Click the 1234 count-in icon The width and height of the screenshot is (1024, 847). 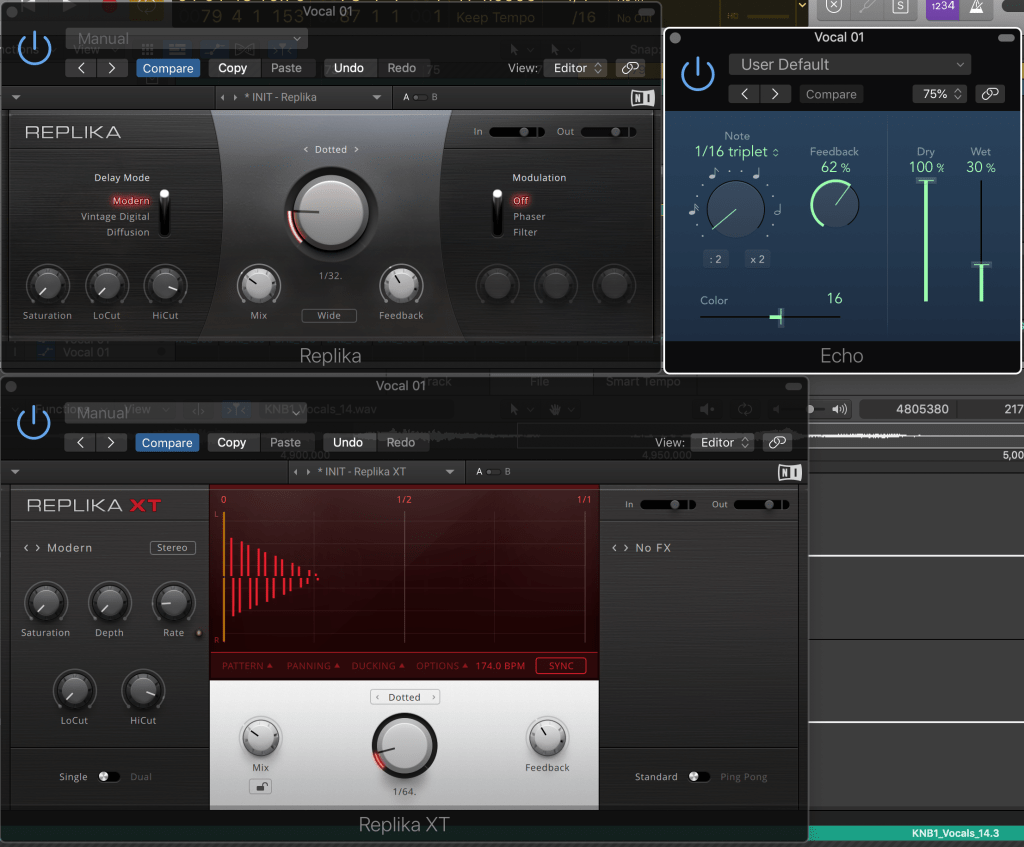[x=941, y=8]
